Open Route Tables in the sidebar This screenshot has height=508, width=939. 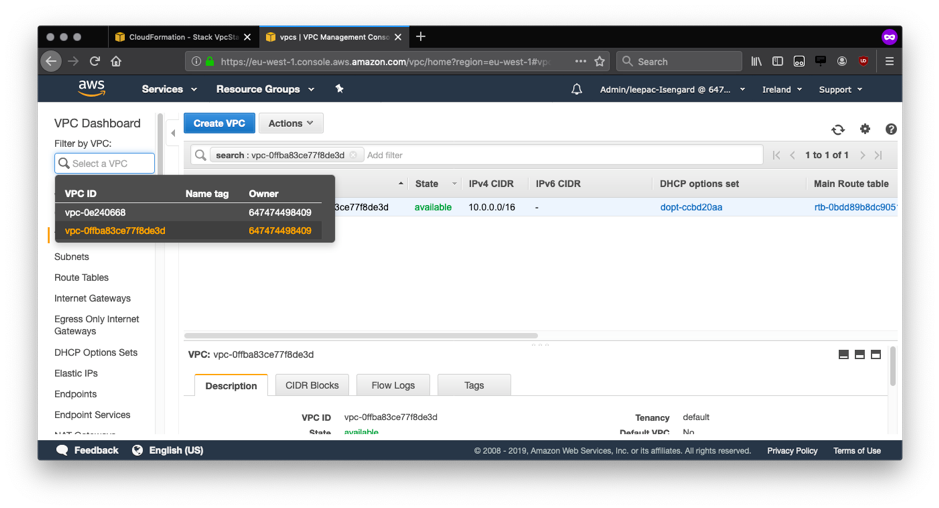[x=81, y=278]
